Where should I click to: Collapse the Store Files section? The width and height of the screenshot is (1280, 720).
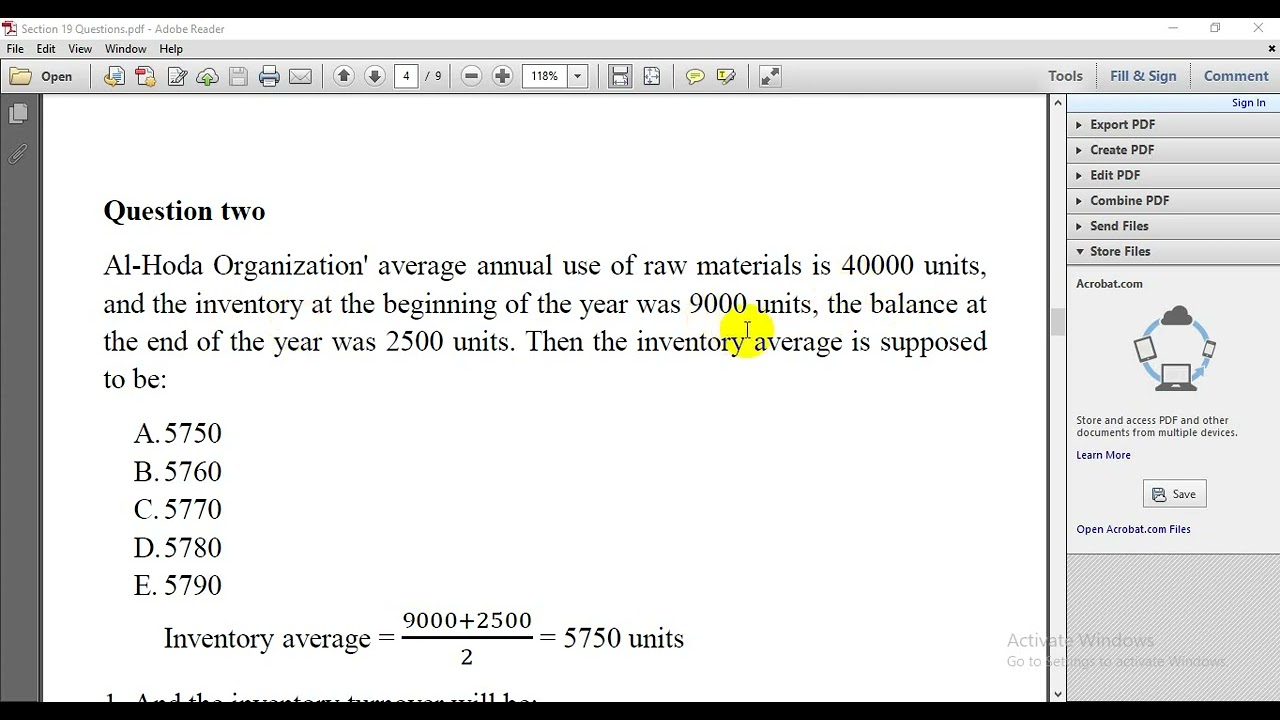tap(1173, 252)
